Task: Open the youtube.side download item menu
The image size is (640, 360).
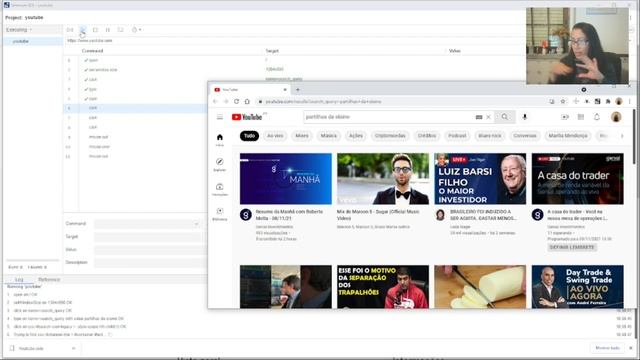Action: point(73,349)
